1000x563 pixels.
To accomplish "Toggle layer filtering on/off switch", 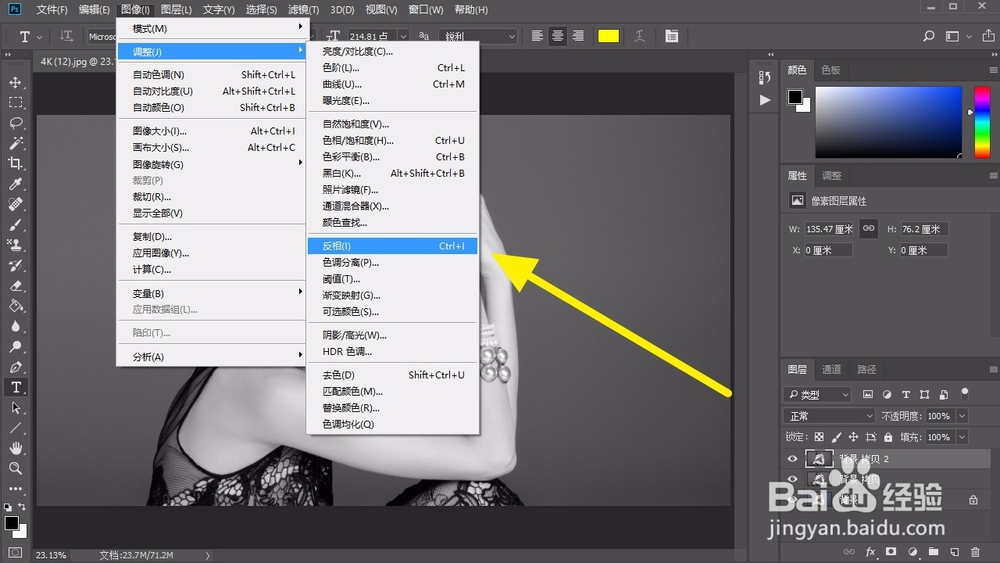I will tap(965, 393).
